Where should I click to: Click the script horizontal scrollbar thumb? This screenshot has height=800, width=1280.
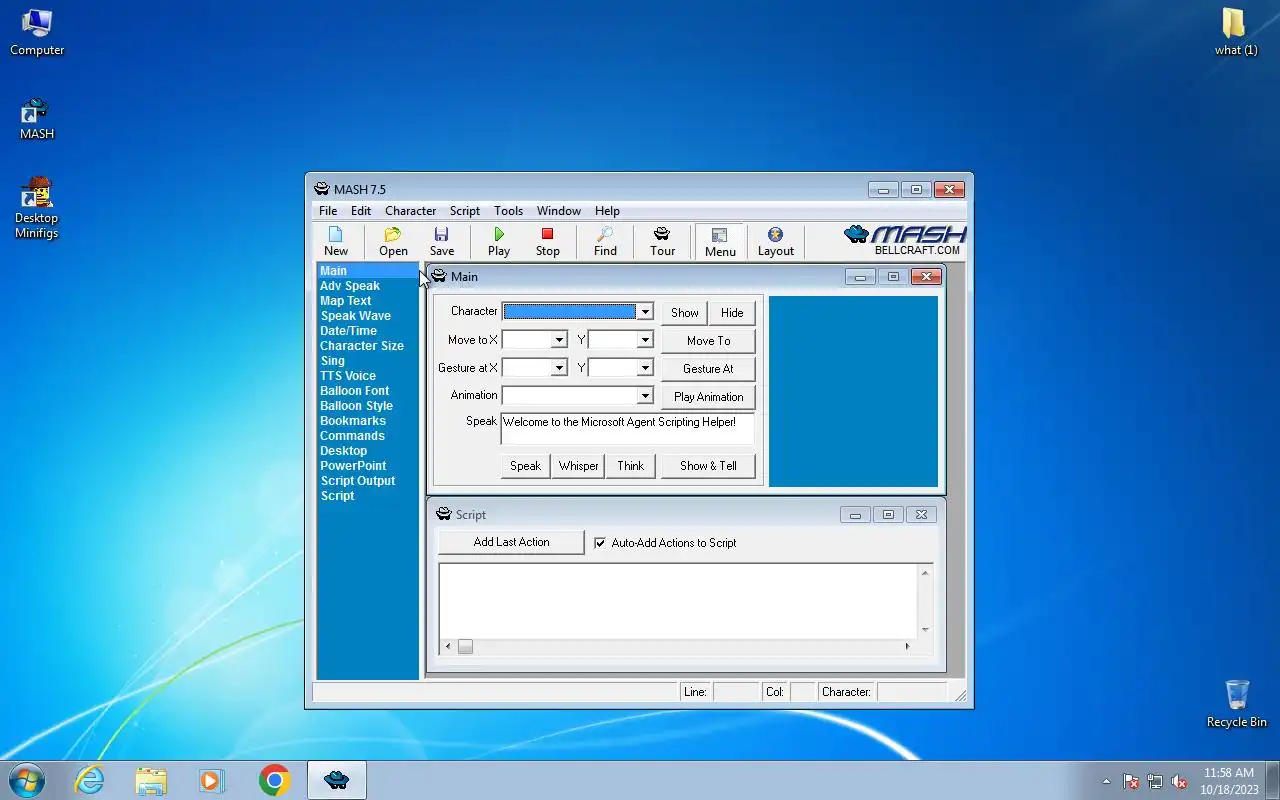(x=465, y=647)
